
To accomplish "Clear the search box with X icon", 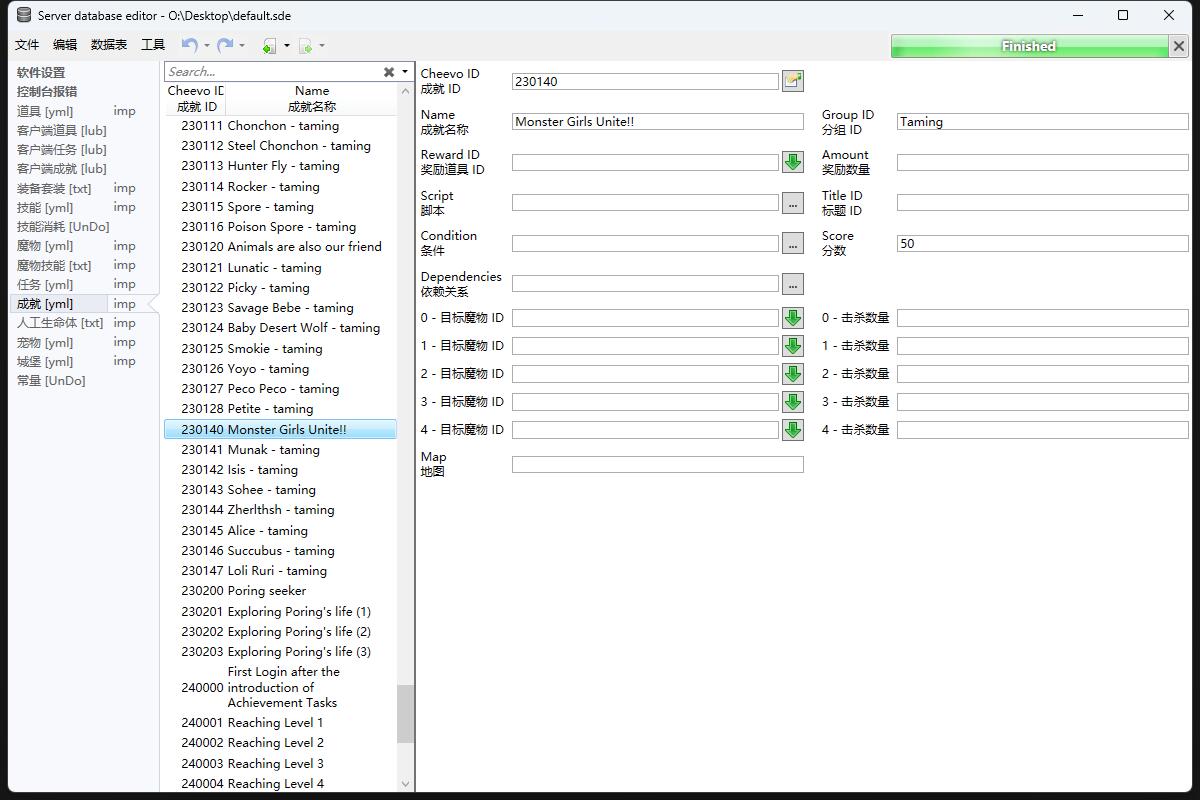I will pyautogui.click(x=389, y=72).
